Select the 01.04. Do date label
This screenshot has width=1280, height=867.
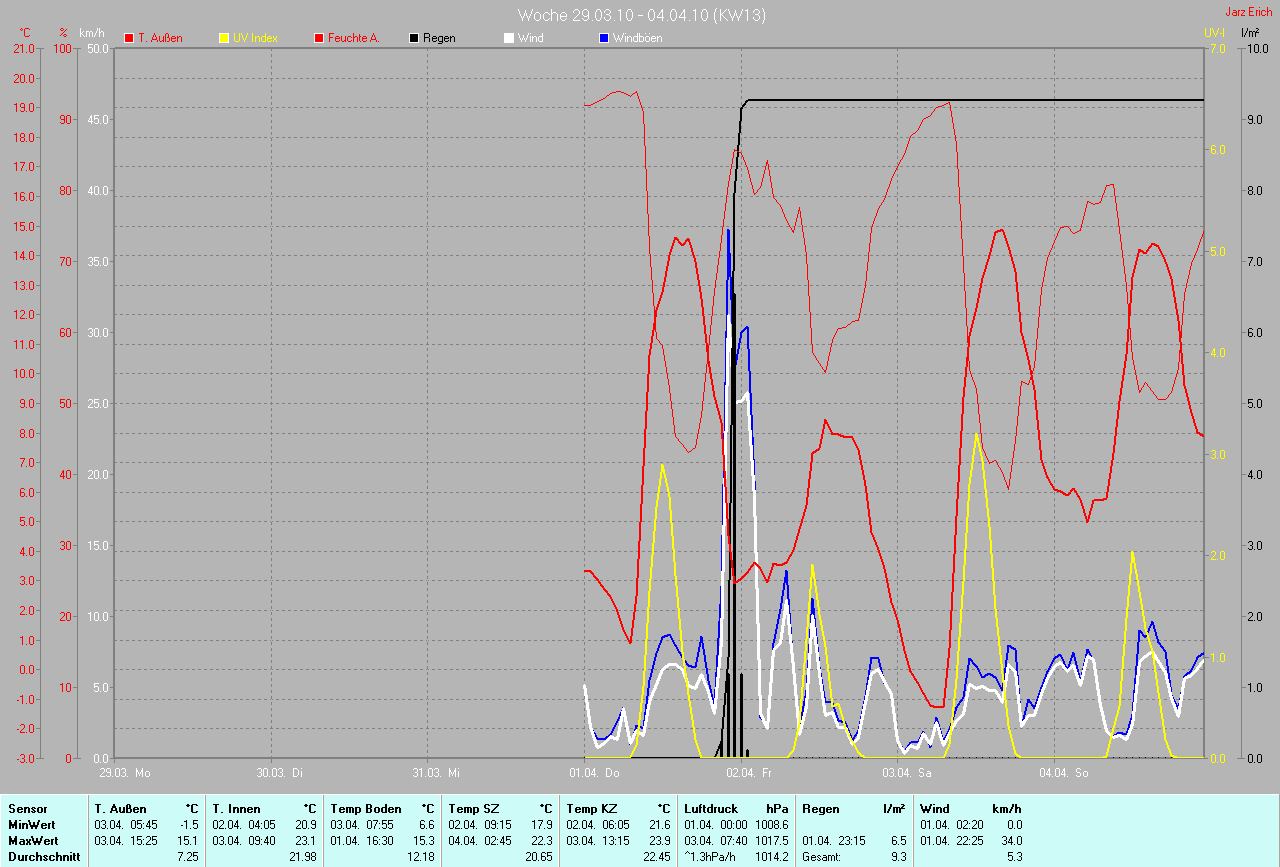click(595, 772)
